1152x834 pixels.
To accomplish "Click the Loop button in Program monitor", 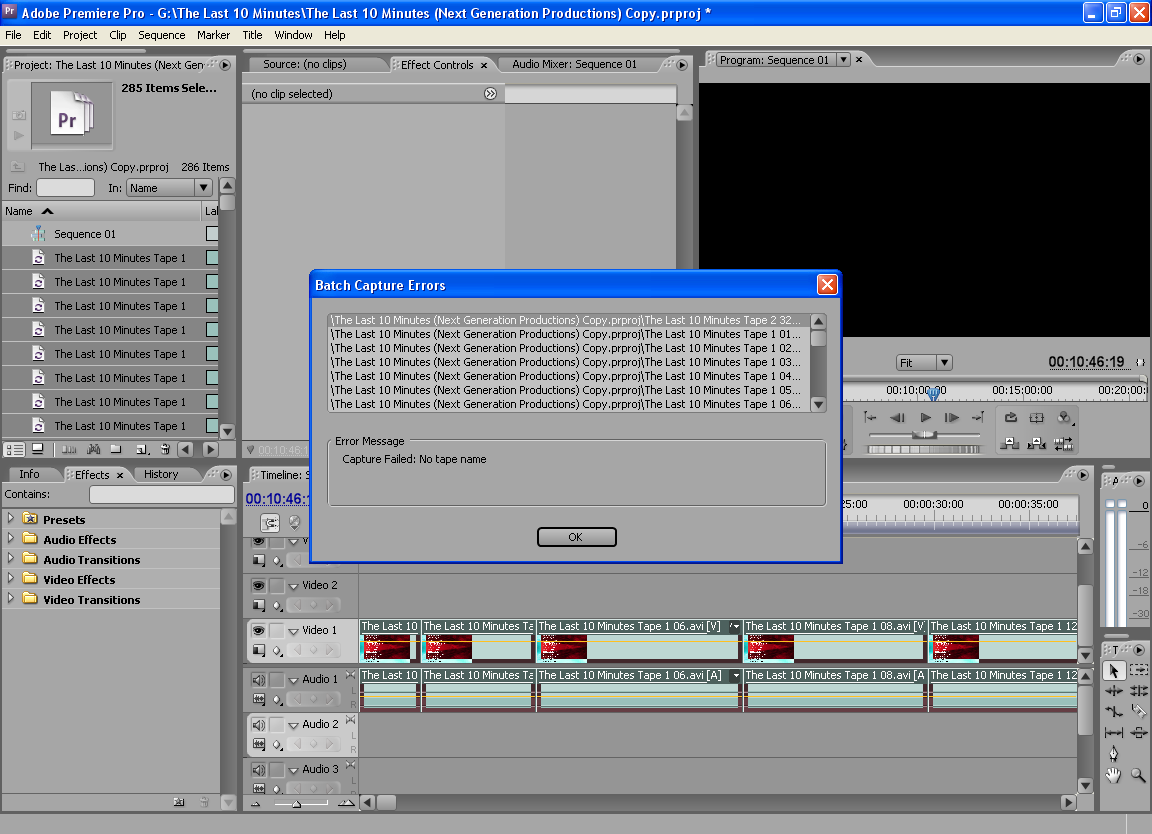I will pyautogui.click(x=1010, y=417).
